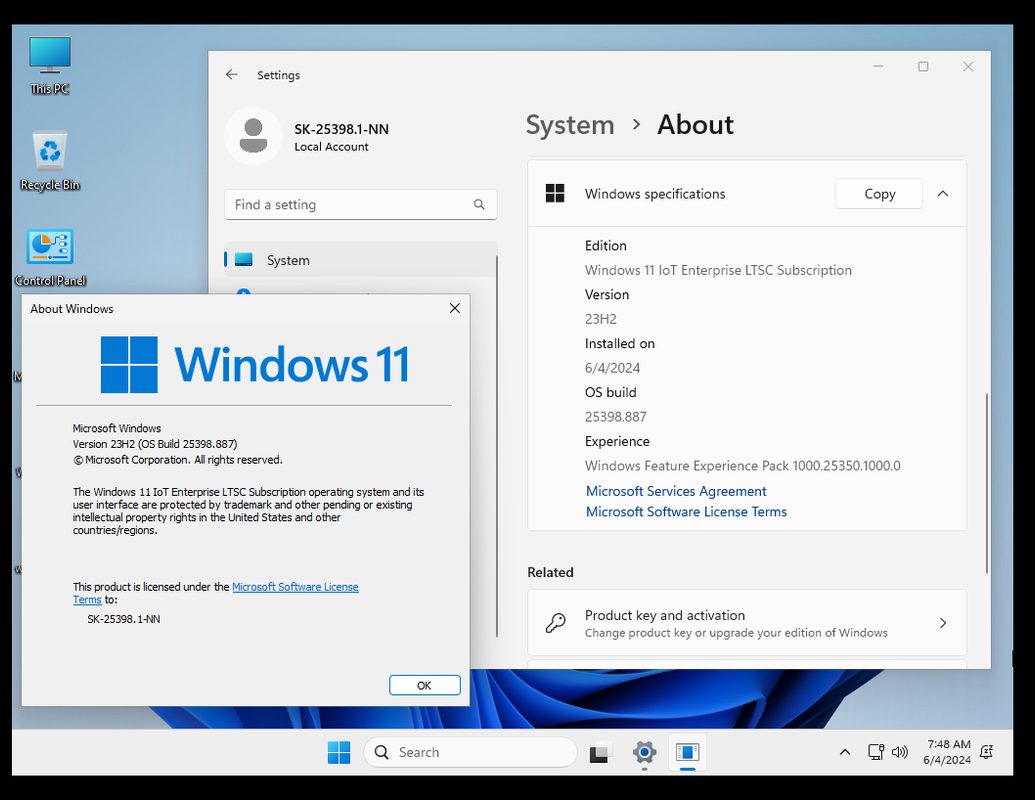This screenshot has width=1035, height=800.
Task: Click the Version value 23H2
Action: click(x=601, y=319)
